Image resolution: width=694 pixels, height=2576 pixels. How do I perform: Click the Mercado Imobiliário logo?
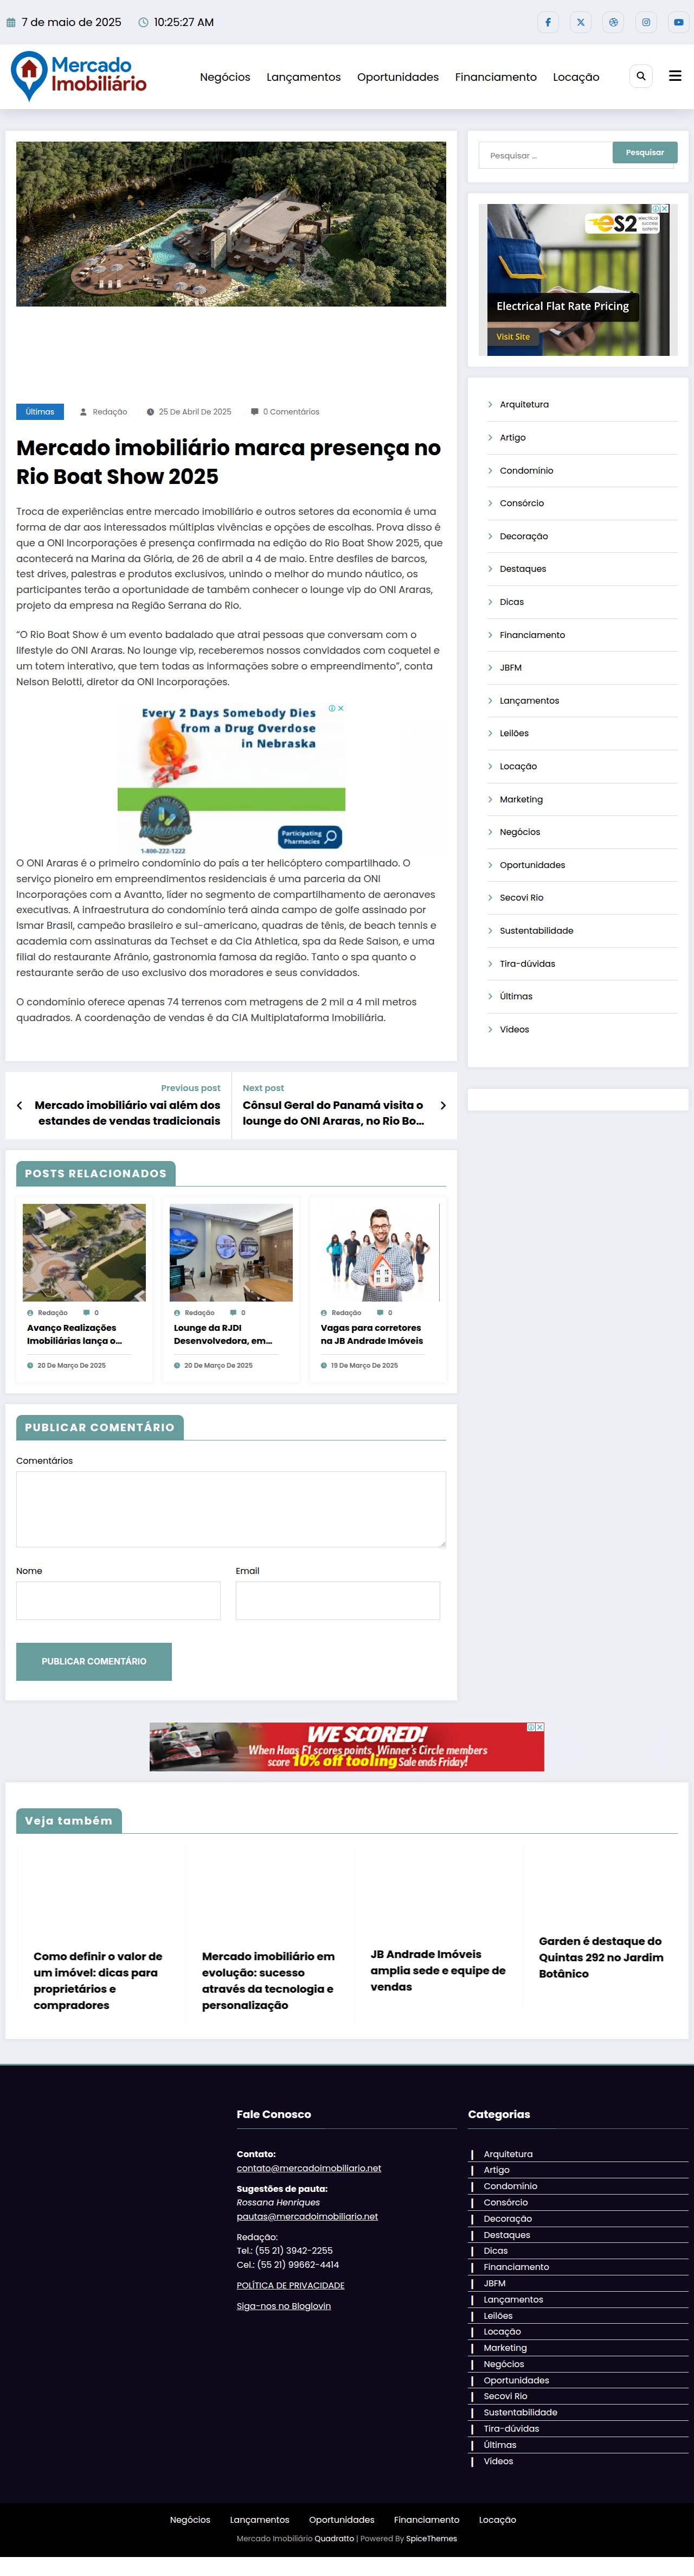(x=79, y=76)
